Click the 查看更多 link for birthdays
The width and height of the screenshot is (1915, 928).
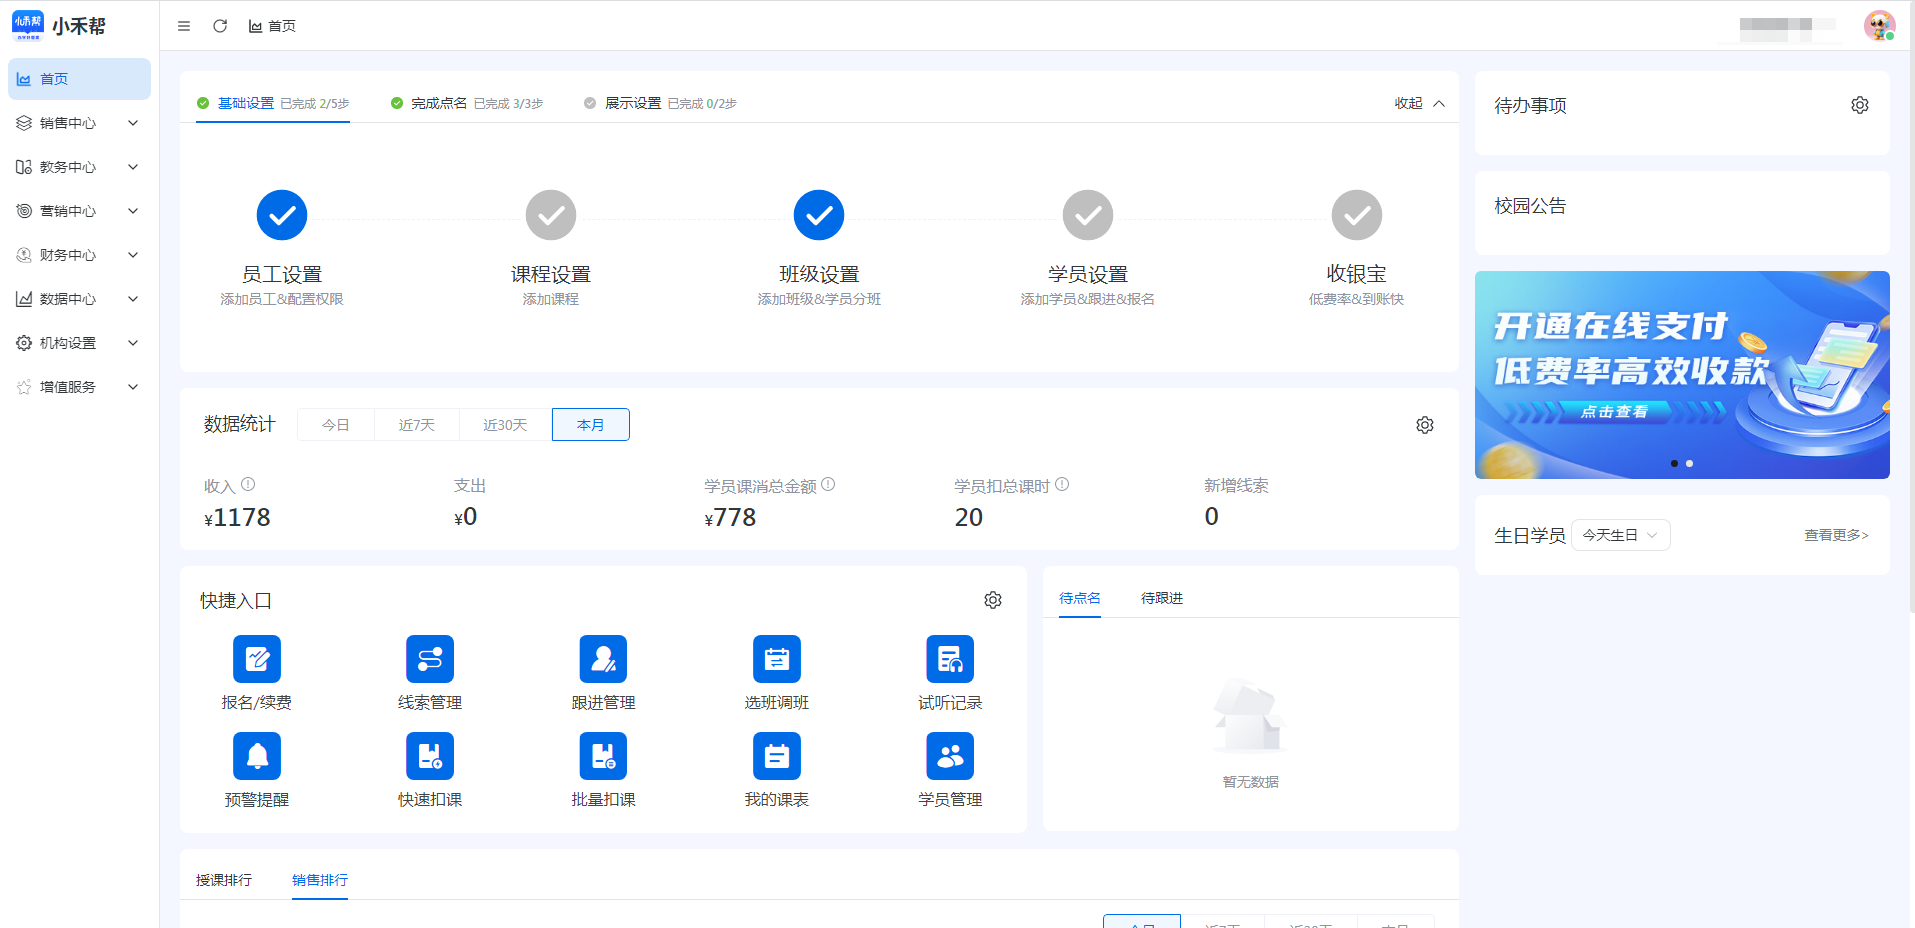(1836, 535)
